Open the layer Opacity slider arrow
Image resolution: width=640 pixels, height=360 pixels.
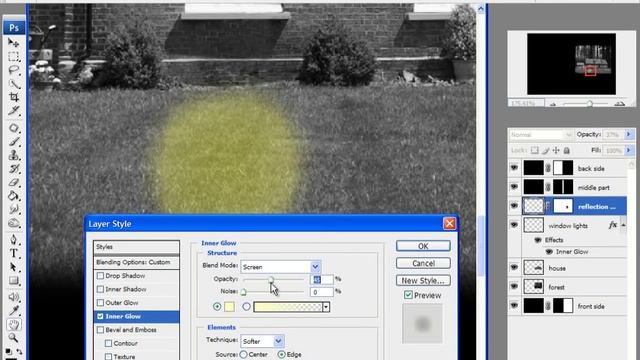click(628, 134)
